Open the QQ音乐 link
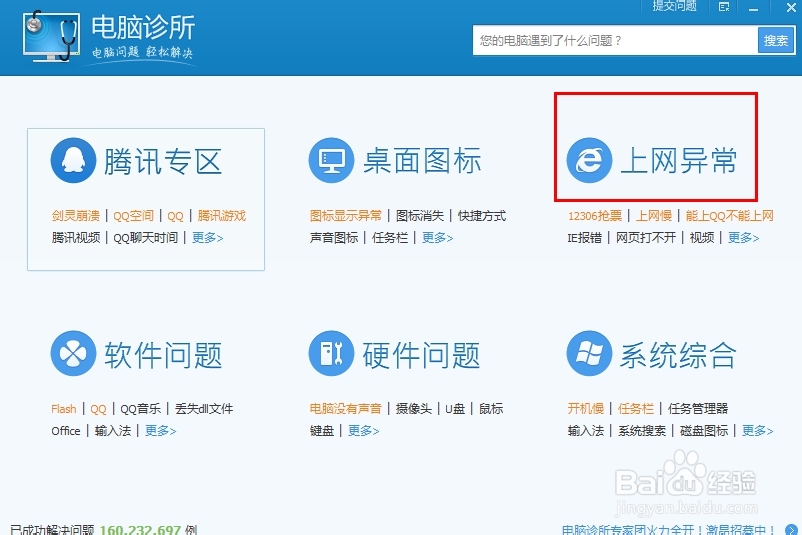The height and width of the screenshot is (535, 802). (141, 409)
